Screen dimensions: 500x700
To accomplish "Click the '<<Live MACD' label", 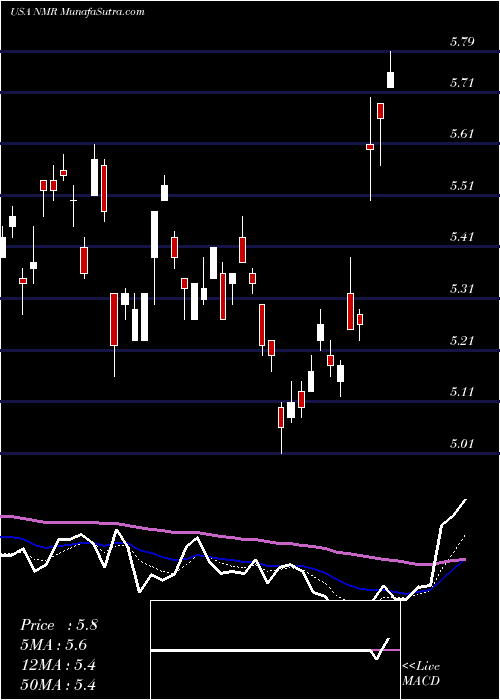I will pyautogui.click(x=421, y=674).
